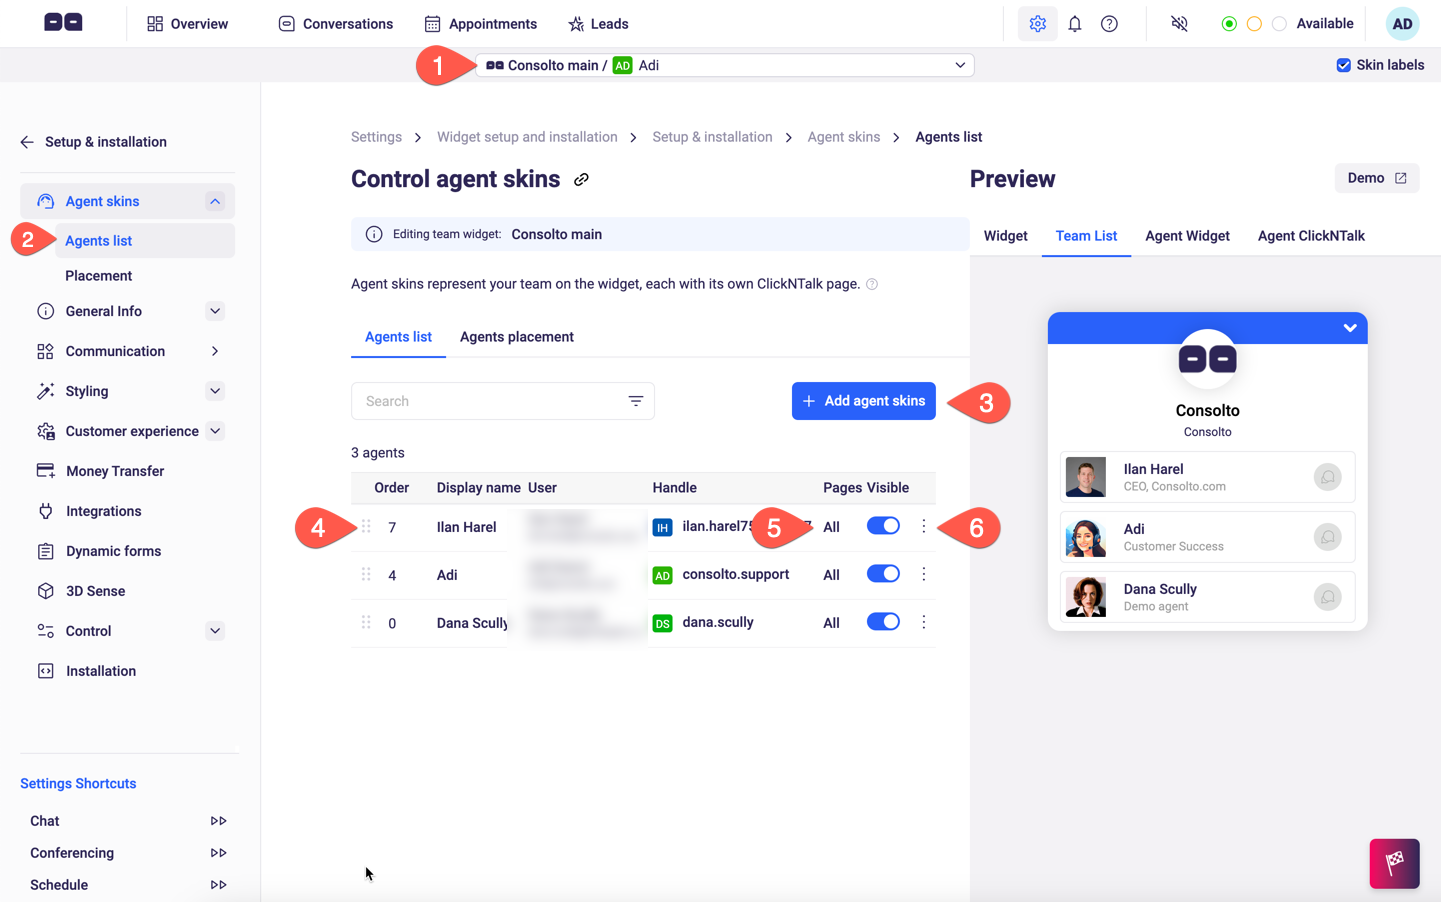Click the copy-link icon beside Control agent skins heading

click(582, 179)
